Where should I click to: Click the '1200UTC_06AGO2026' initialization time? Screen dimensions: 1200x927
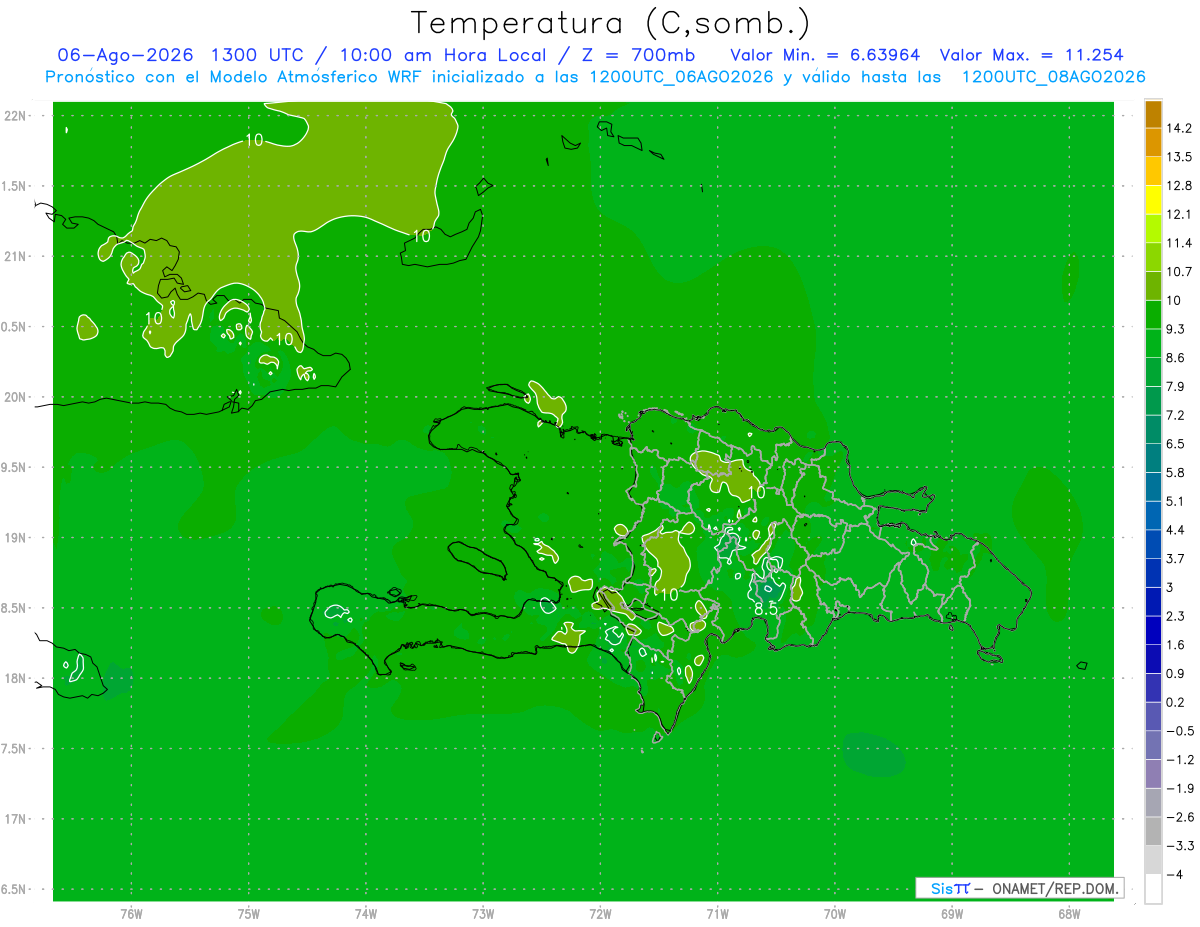(x=682, y=77)
